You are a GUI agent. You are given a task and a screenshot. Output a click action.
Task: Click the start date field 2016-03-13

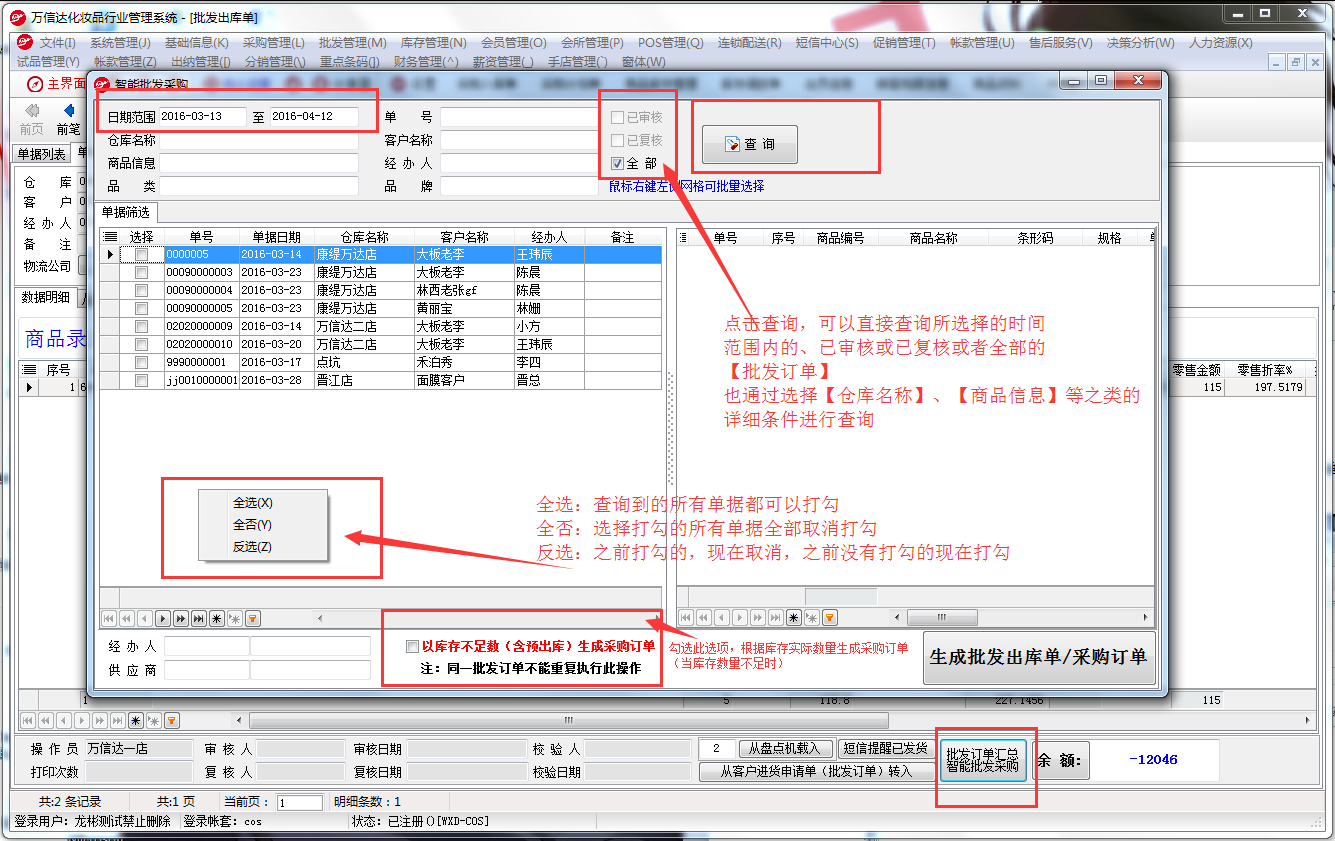(202, 117)
